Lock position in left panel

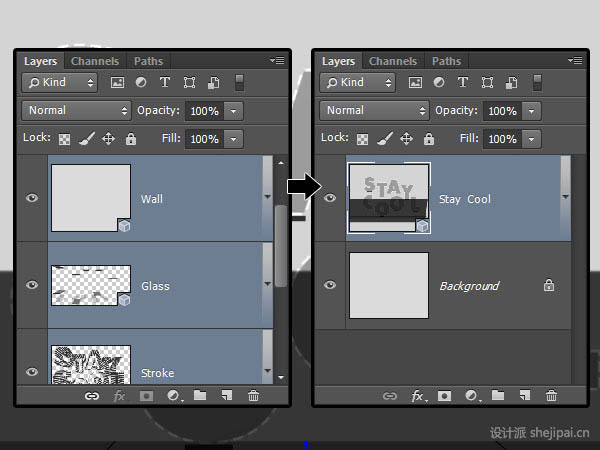(109, 139)
